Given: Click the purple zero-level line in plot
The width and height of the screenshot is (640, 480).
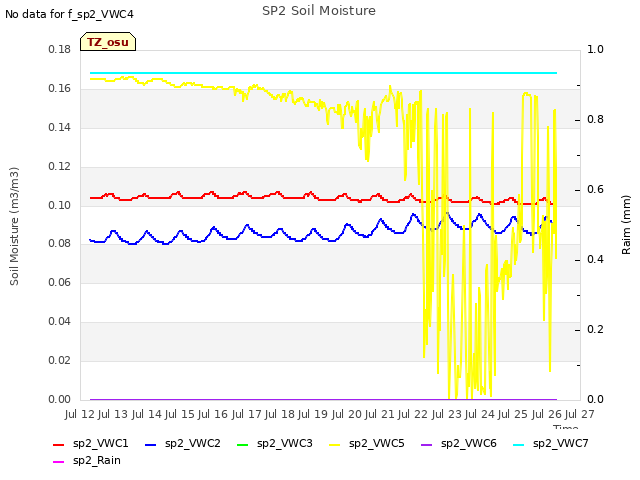Looking at the screenshot, I should pos(323,400).
